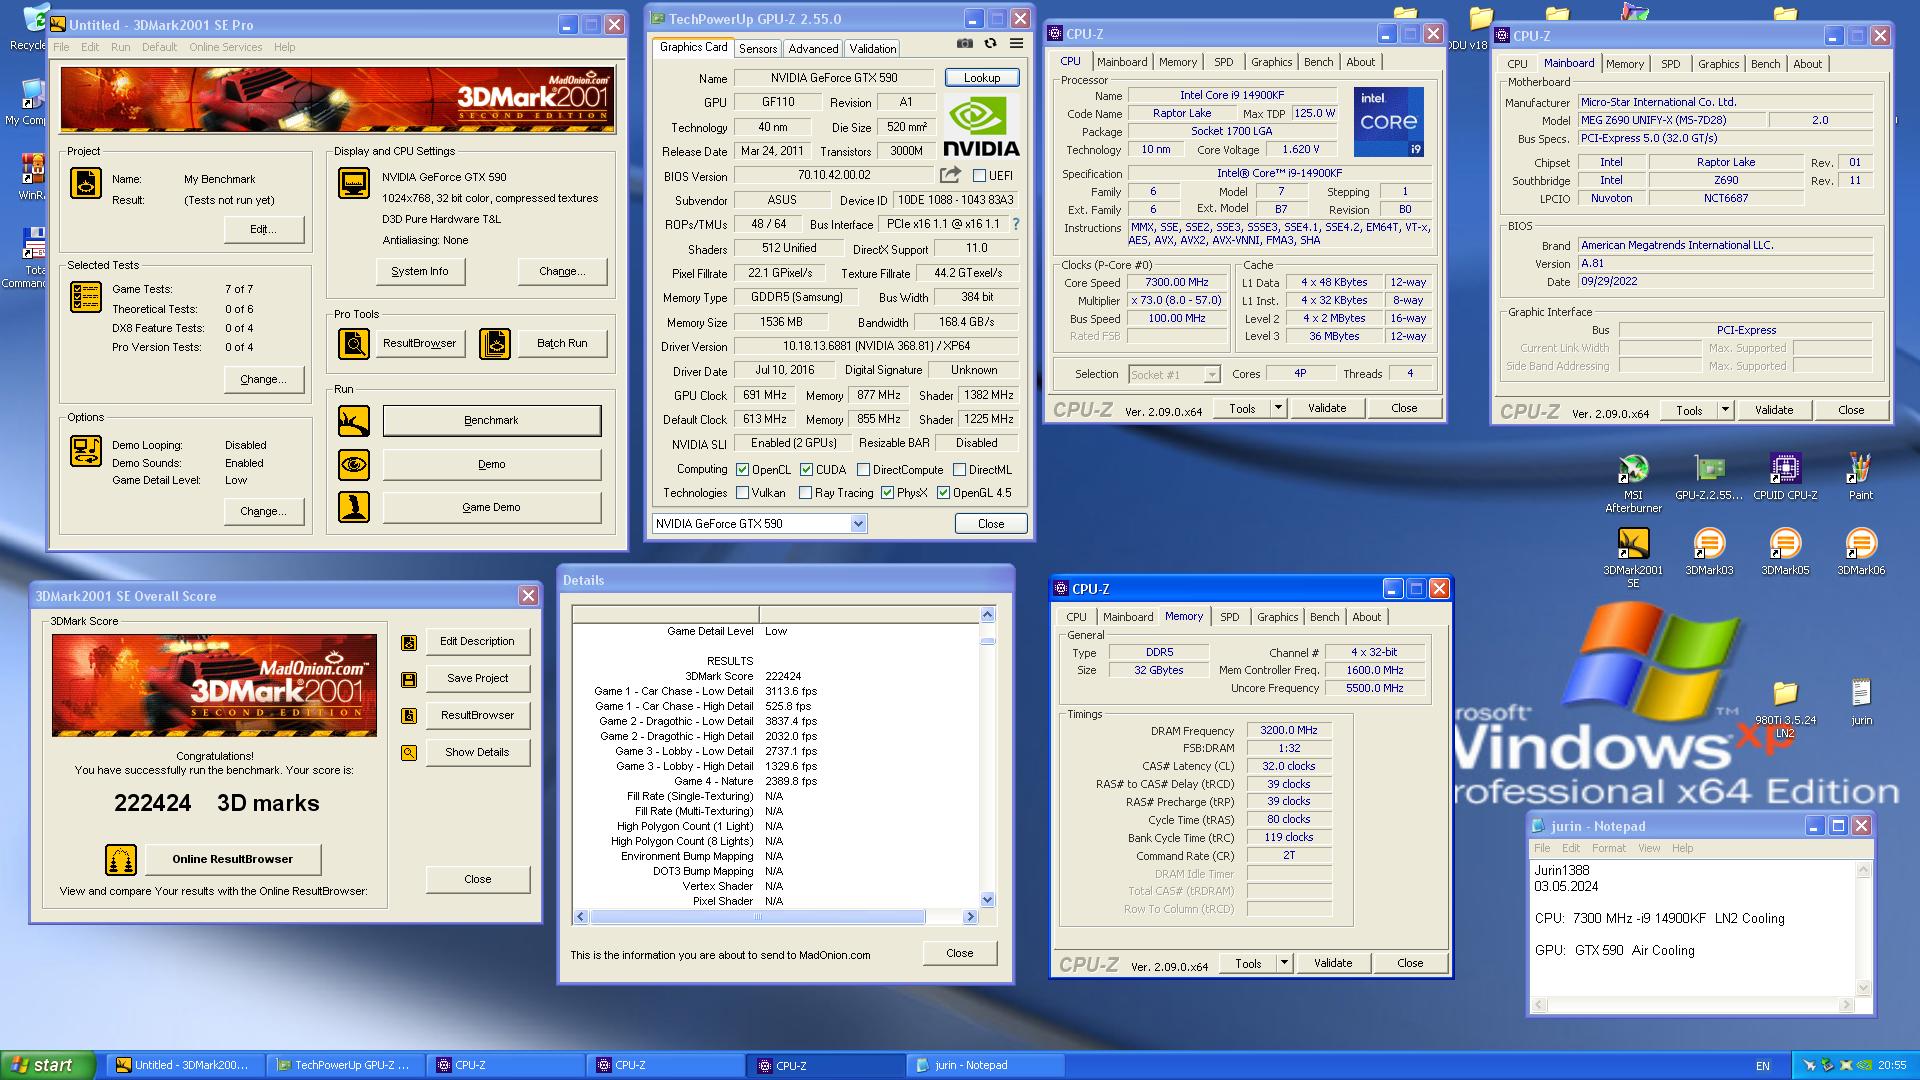Image resolution: width=1920 pixels, height=1080 pixels.
Task: Click the Show Details magnifier icon
Action: click(409, 753)
